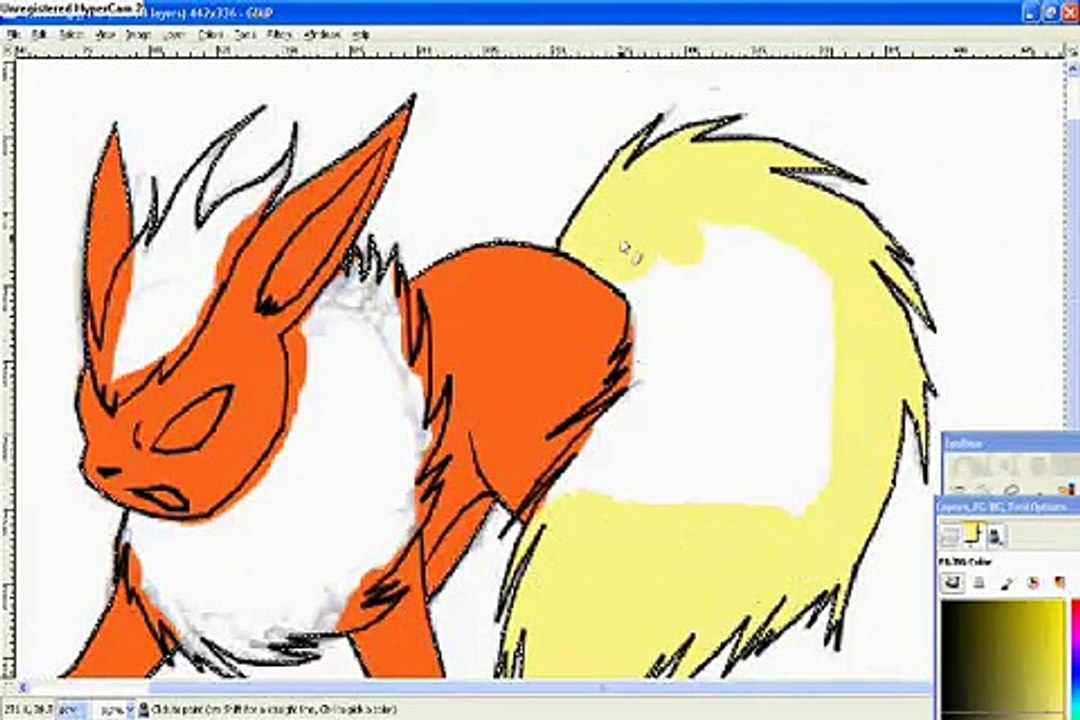The image size is (1080, 720).
Task: Click the horizontal scrollbar thumb
Action: (539, 688)
